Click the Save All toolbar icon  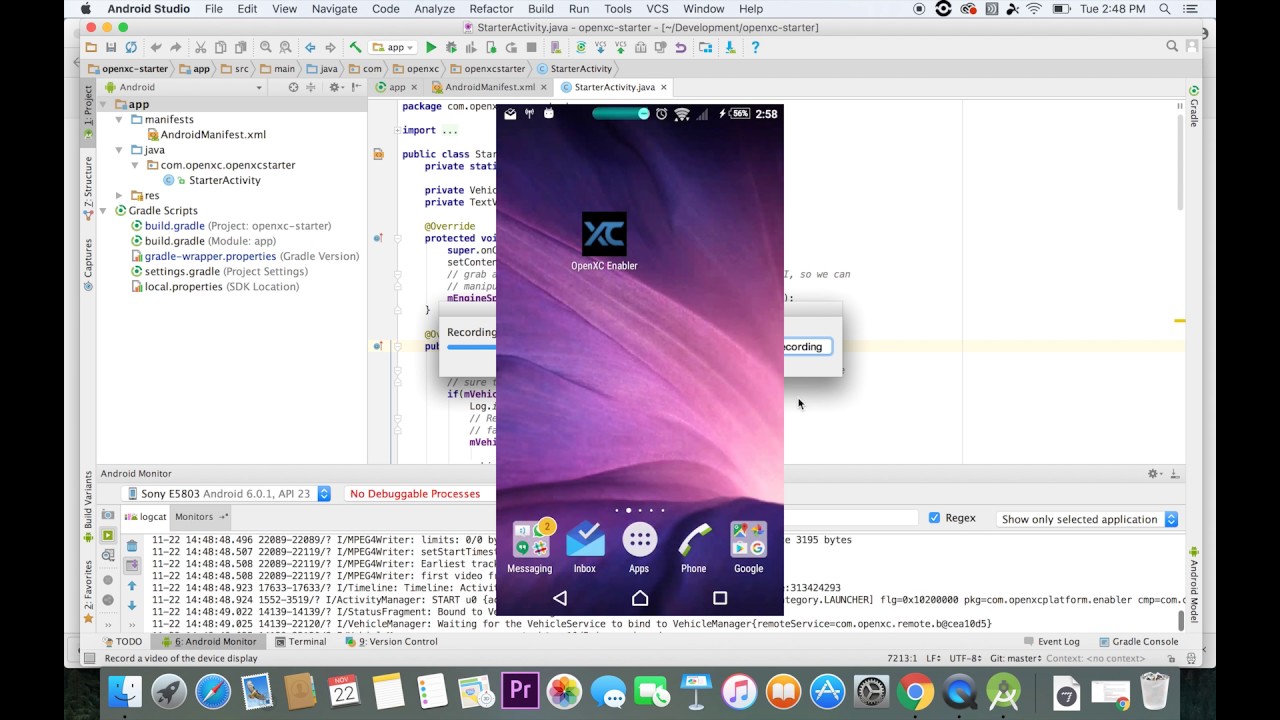pos(111,47)
